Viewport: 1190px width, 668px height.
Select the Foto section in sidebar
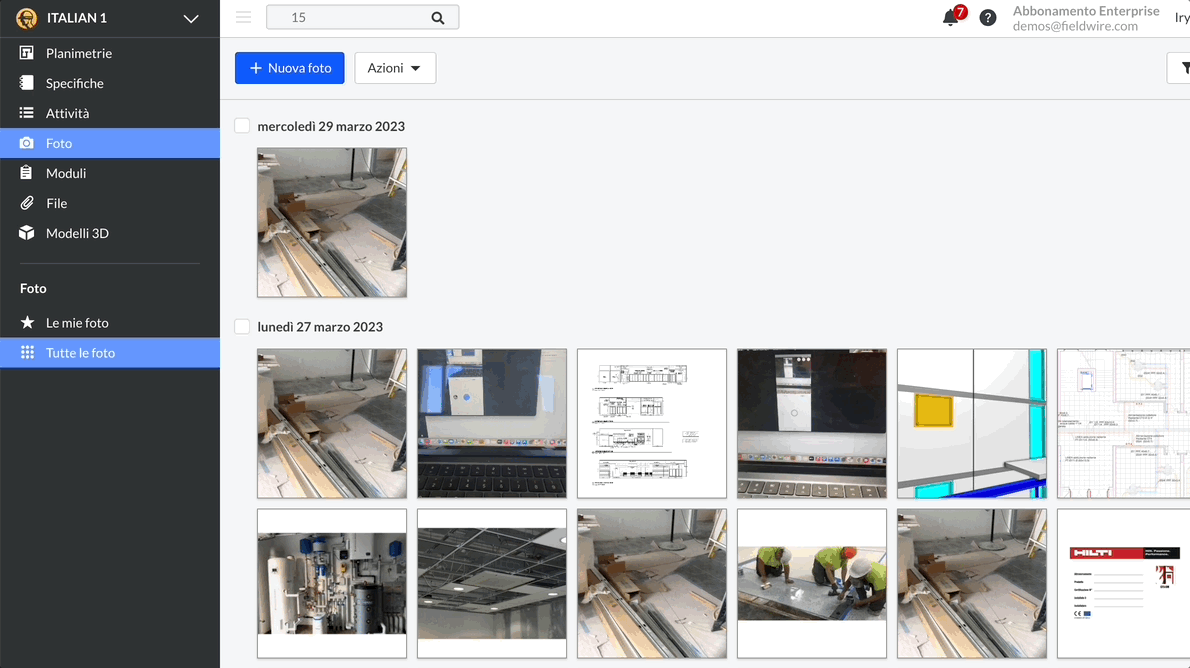(x=57, y=143)
